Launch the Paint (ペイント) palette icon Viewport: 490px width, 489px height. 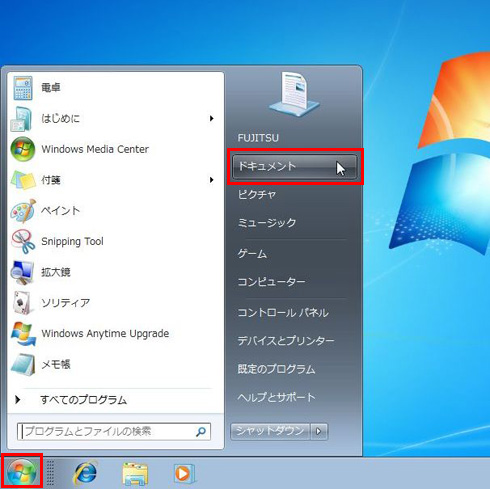[x=23, y=211]
